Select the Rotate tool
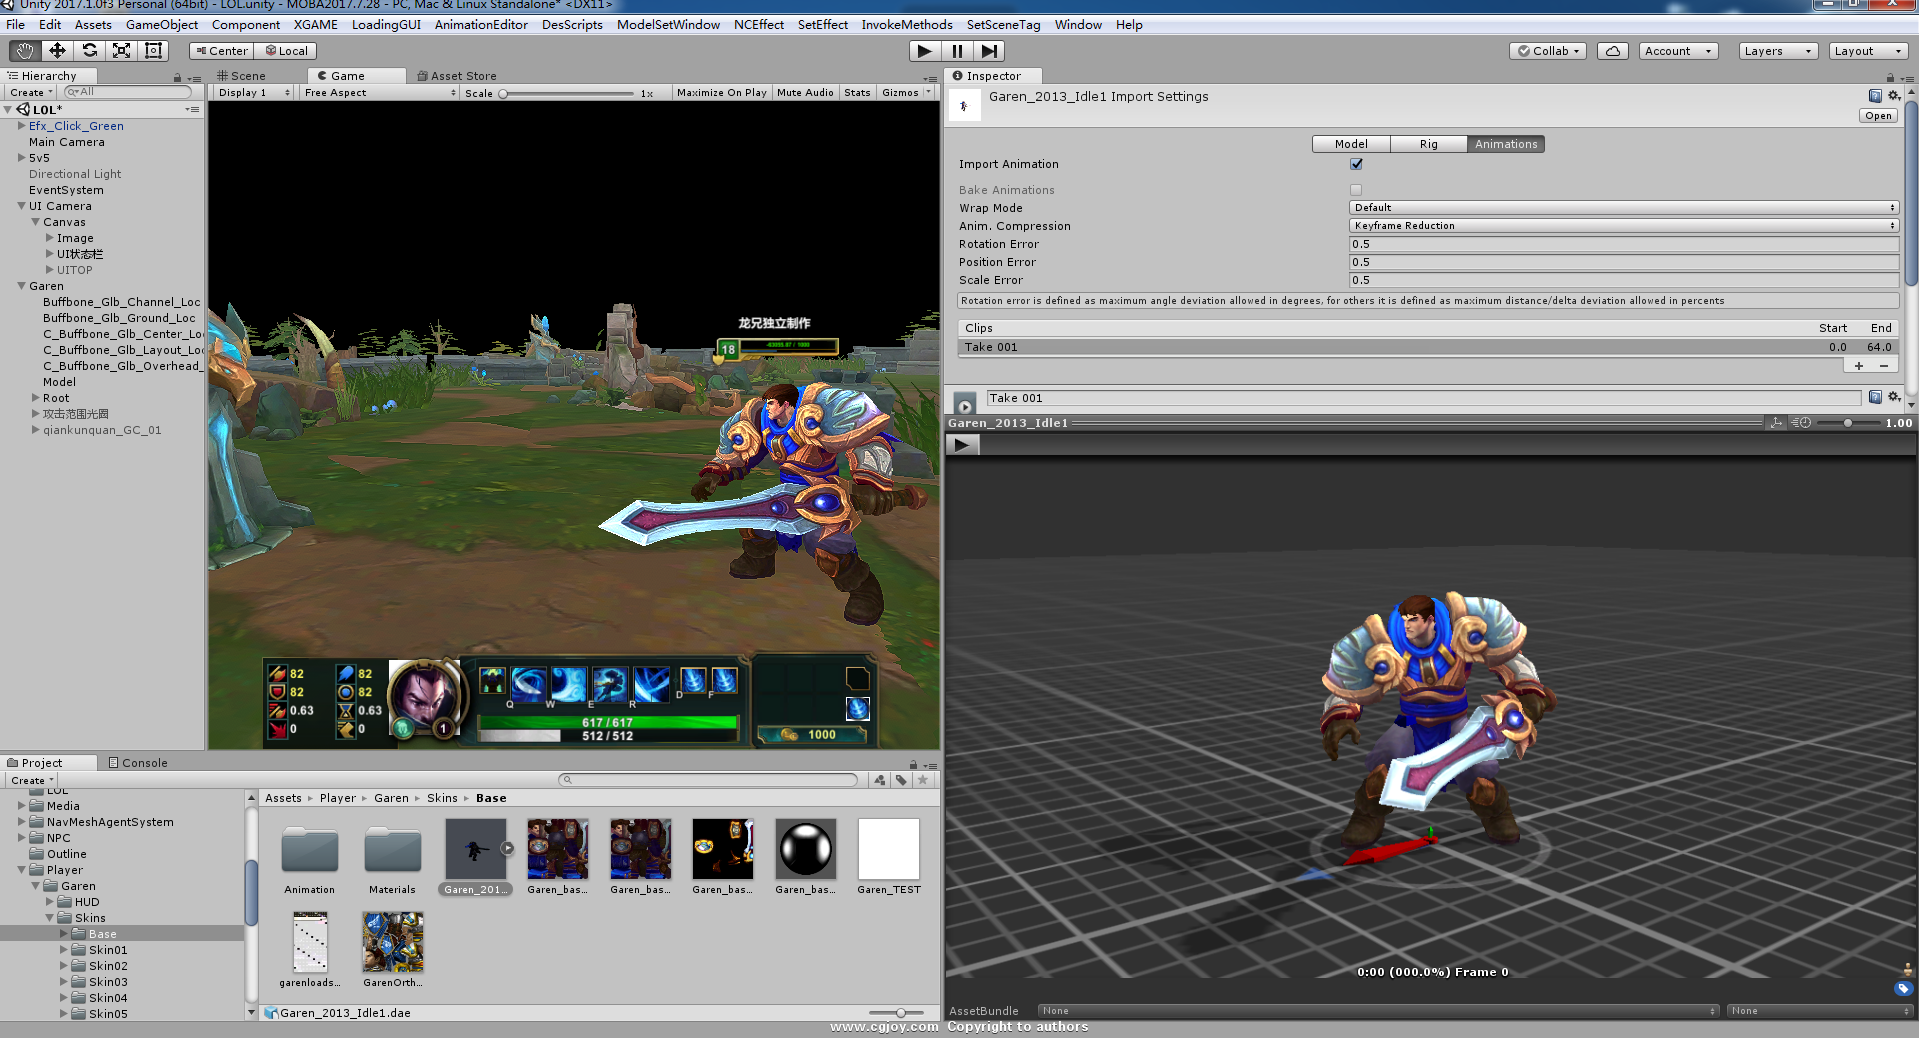This screenshot has width=1919, height=1038. coord(89,51)
